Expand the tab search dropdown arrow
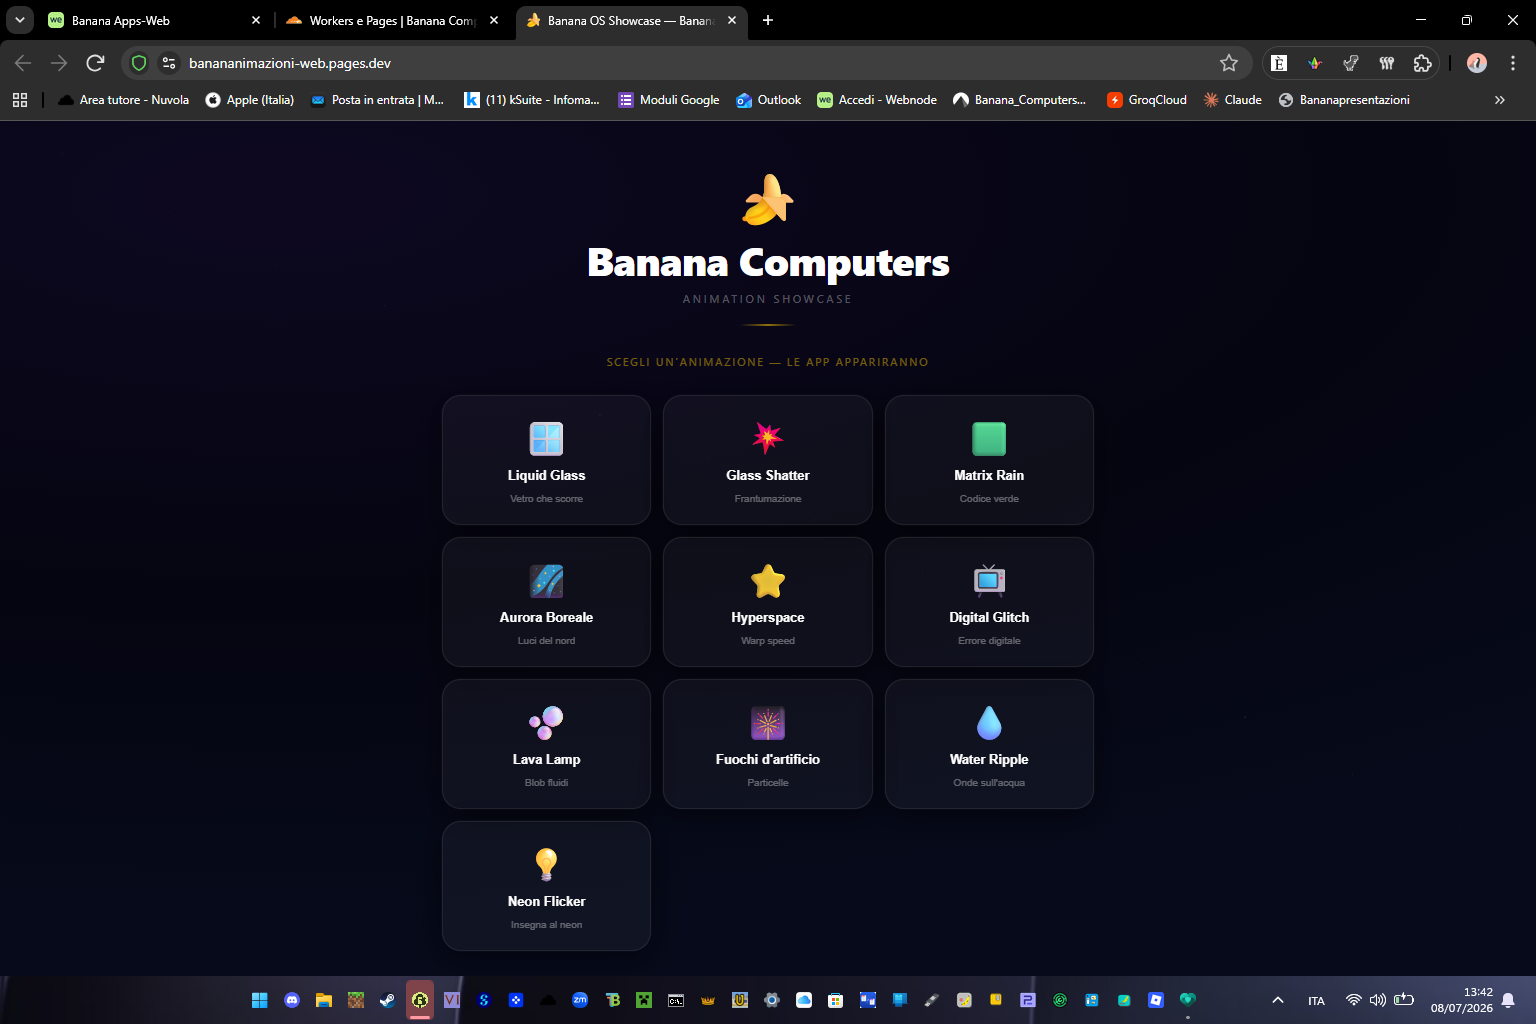This screenshot has height=1024, width=1536. [x=20, y=20]
